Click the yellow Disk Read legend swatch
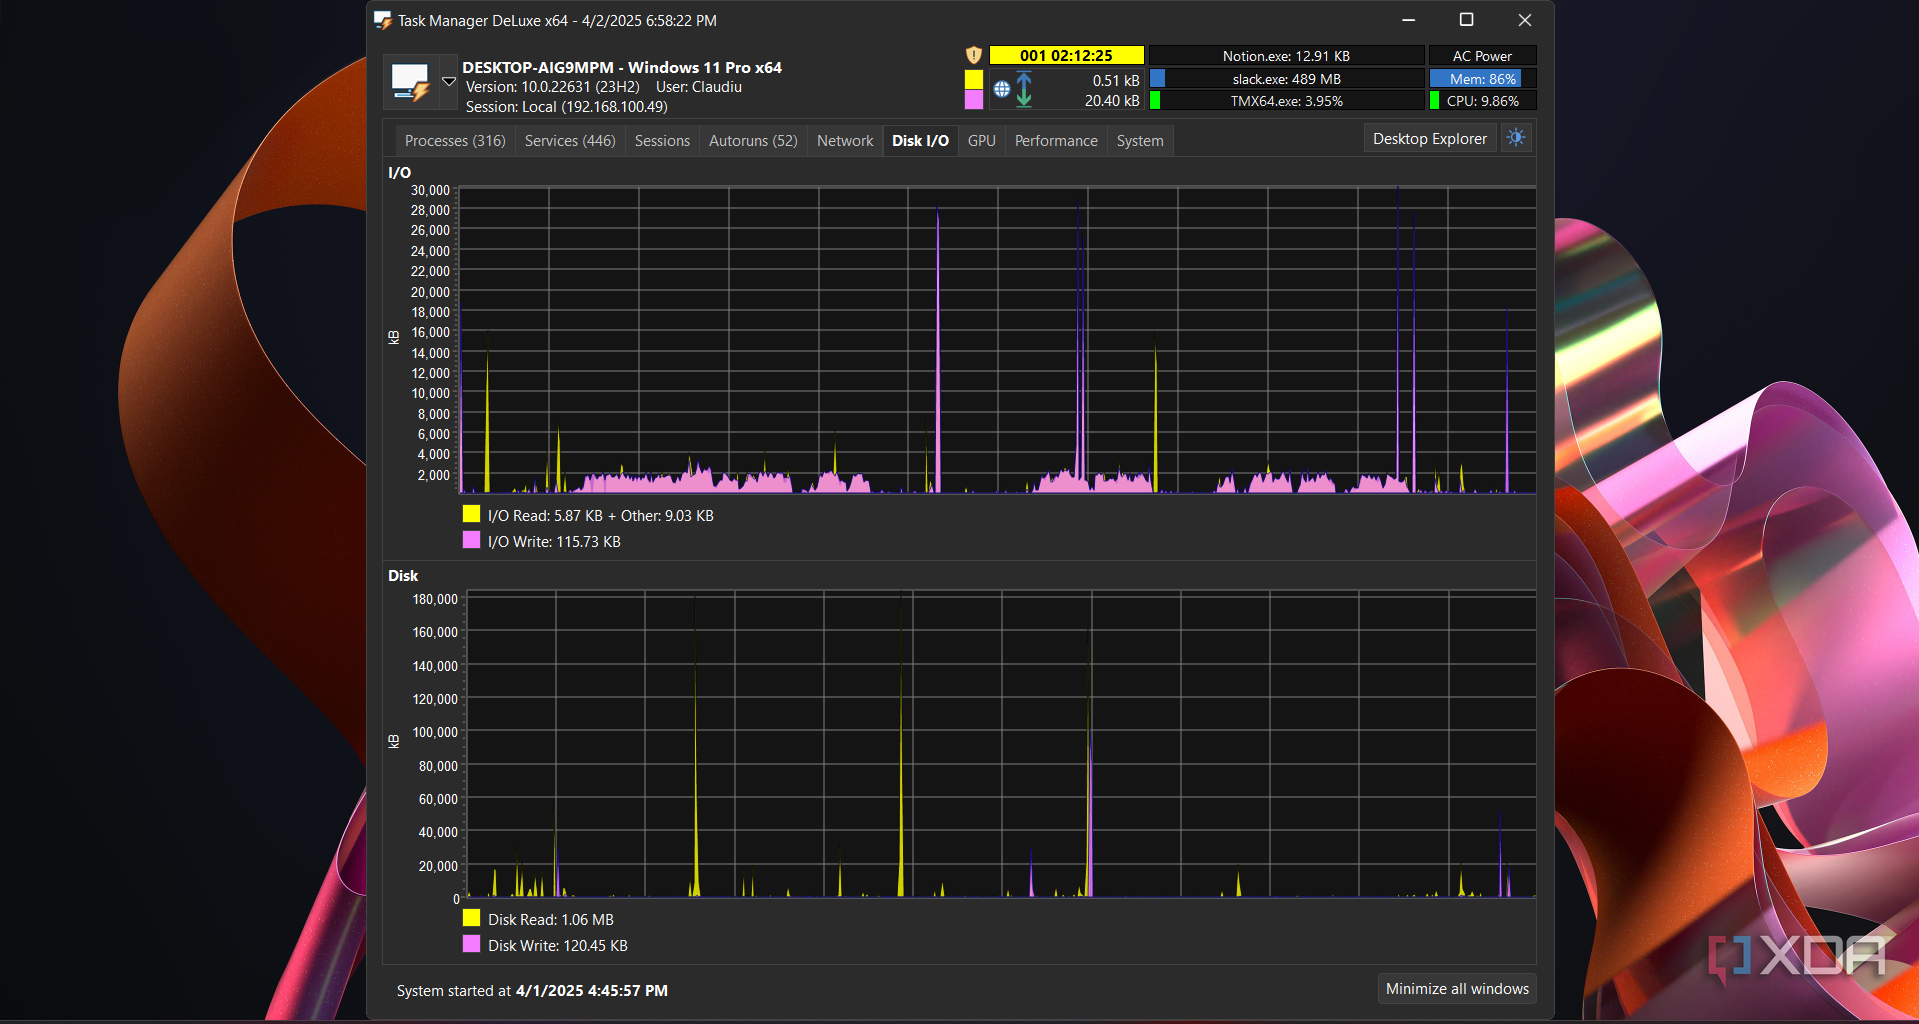This screenshot has height=1024, width=1919. click(x=472, y=918)
